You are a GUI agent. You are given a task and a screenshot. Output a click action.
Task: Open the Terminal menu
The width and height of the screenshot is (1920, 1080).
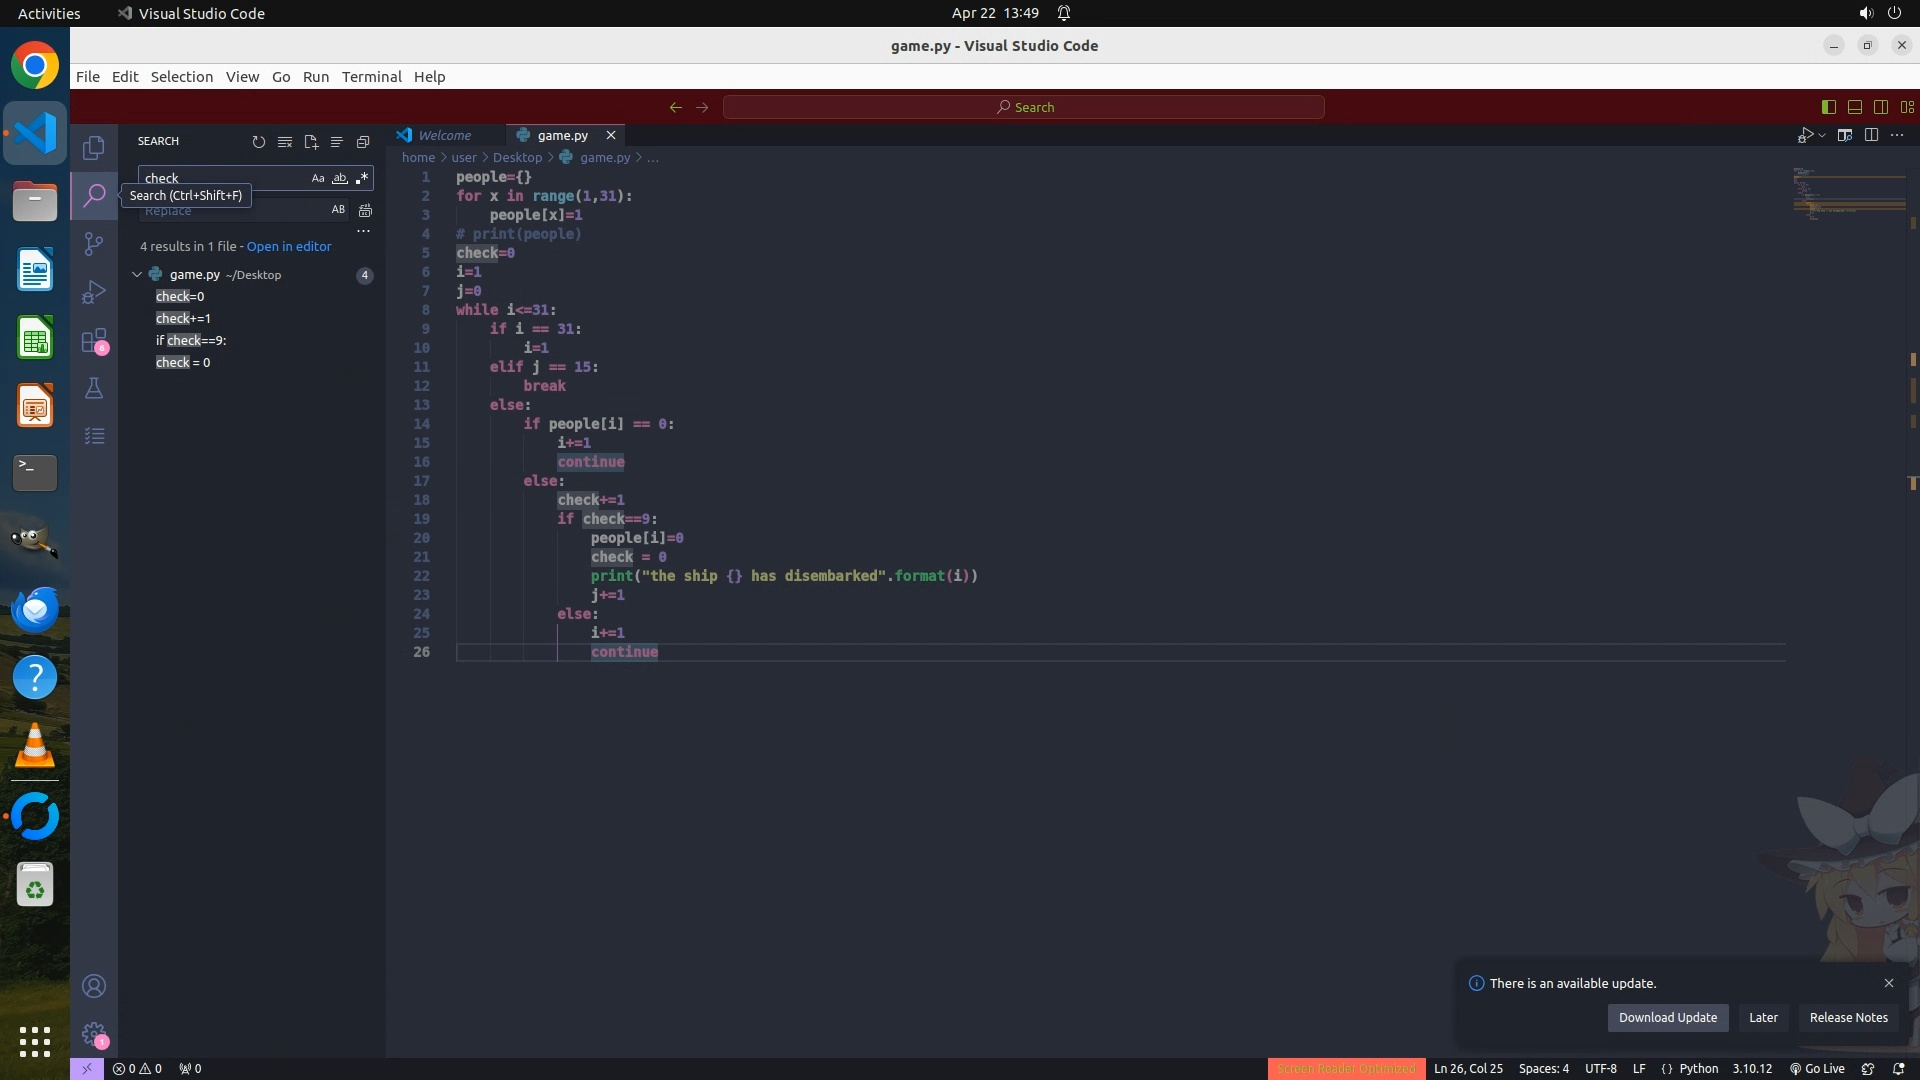click(371, 77)
